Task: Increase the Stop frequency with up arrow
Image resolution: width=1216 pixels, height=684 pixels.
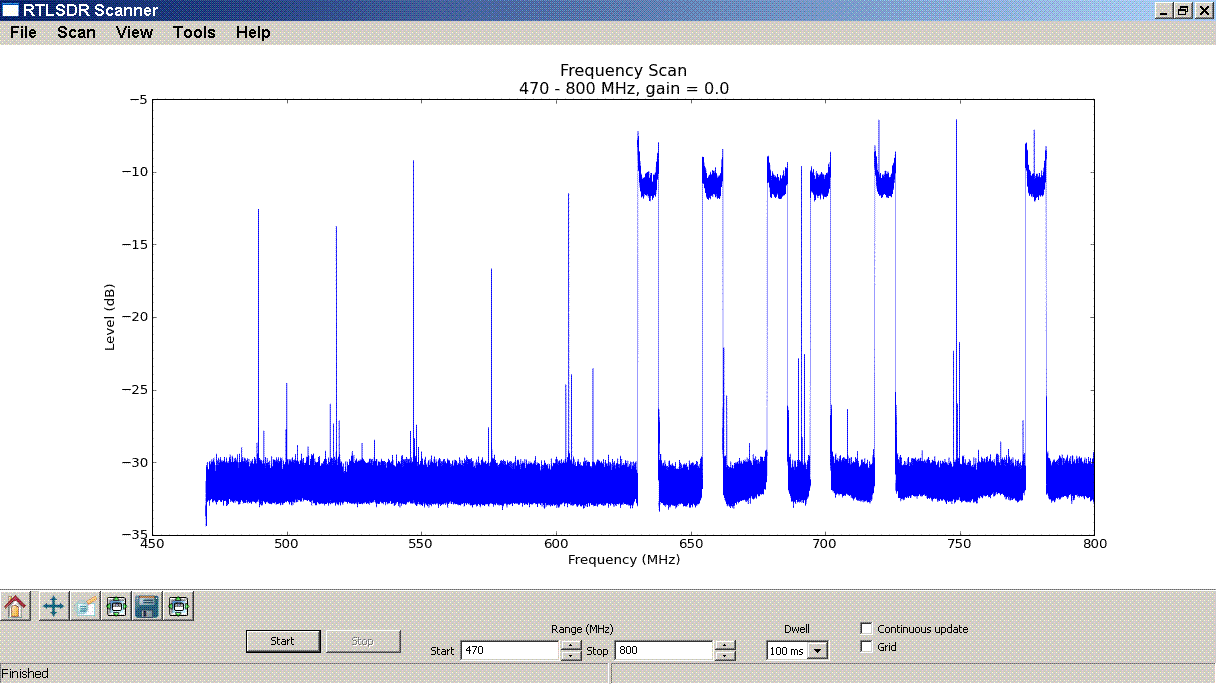Action: coord(725,646)
